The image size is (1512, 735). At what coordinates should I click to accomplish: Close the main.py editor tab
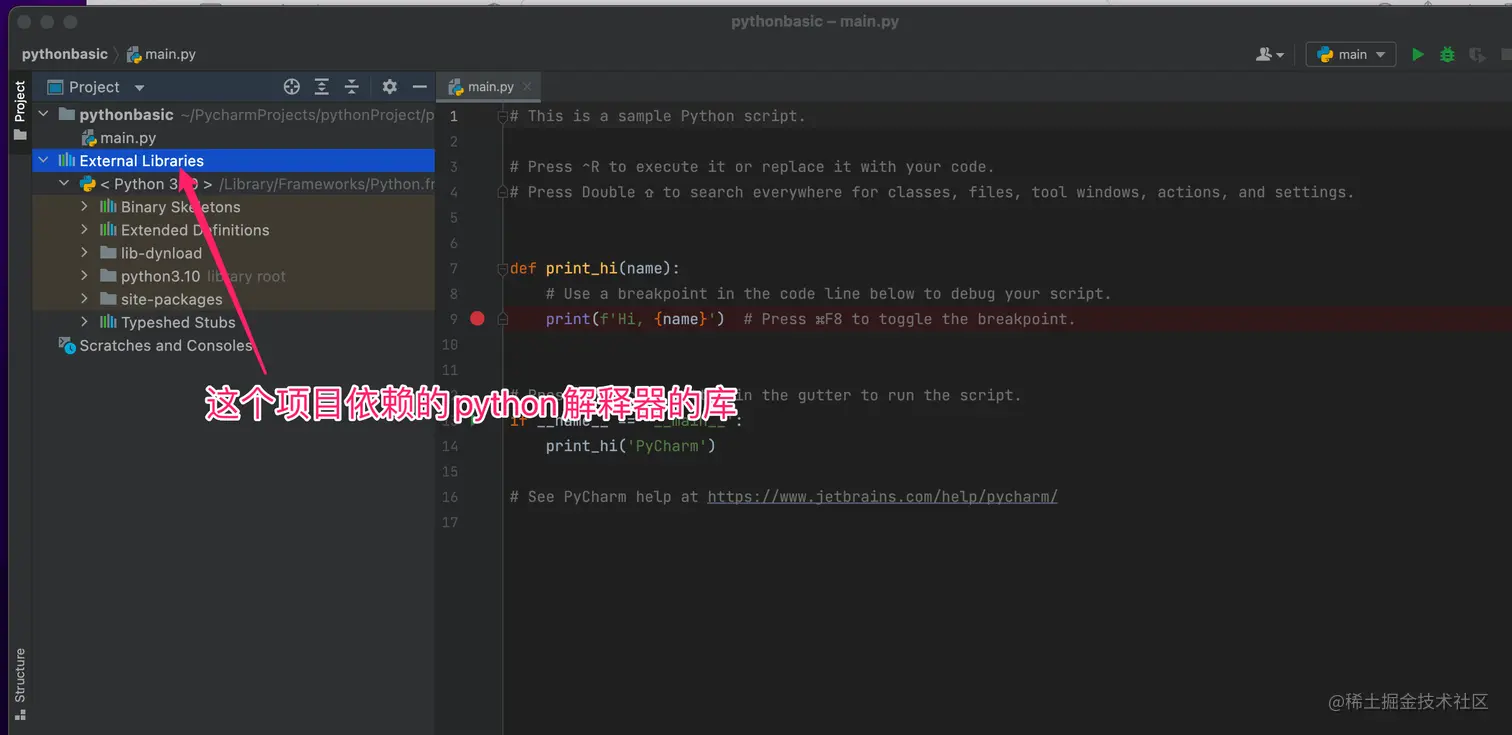(527, 87)
